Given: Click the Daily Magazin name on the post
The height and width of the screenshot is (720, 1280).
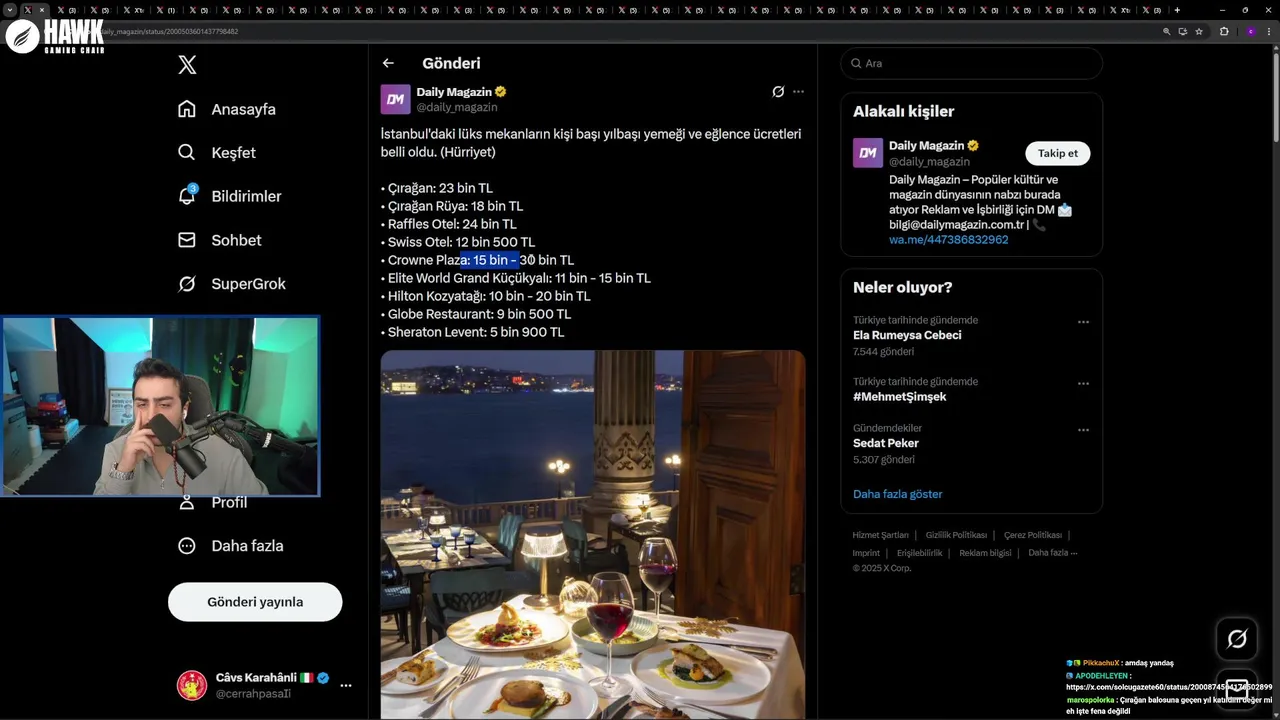Looking at the screenshot, I should click(454, 91).
